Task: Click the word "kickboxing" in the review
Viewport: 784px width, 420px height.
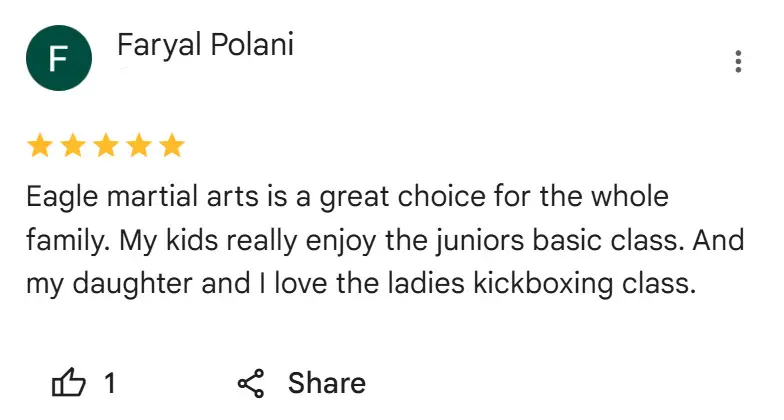Action: (x=543, y=284)
